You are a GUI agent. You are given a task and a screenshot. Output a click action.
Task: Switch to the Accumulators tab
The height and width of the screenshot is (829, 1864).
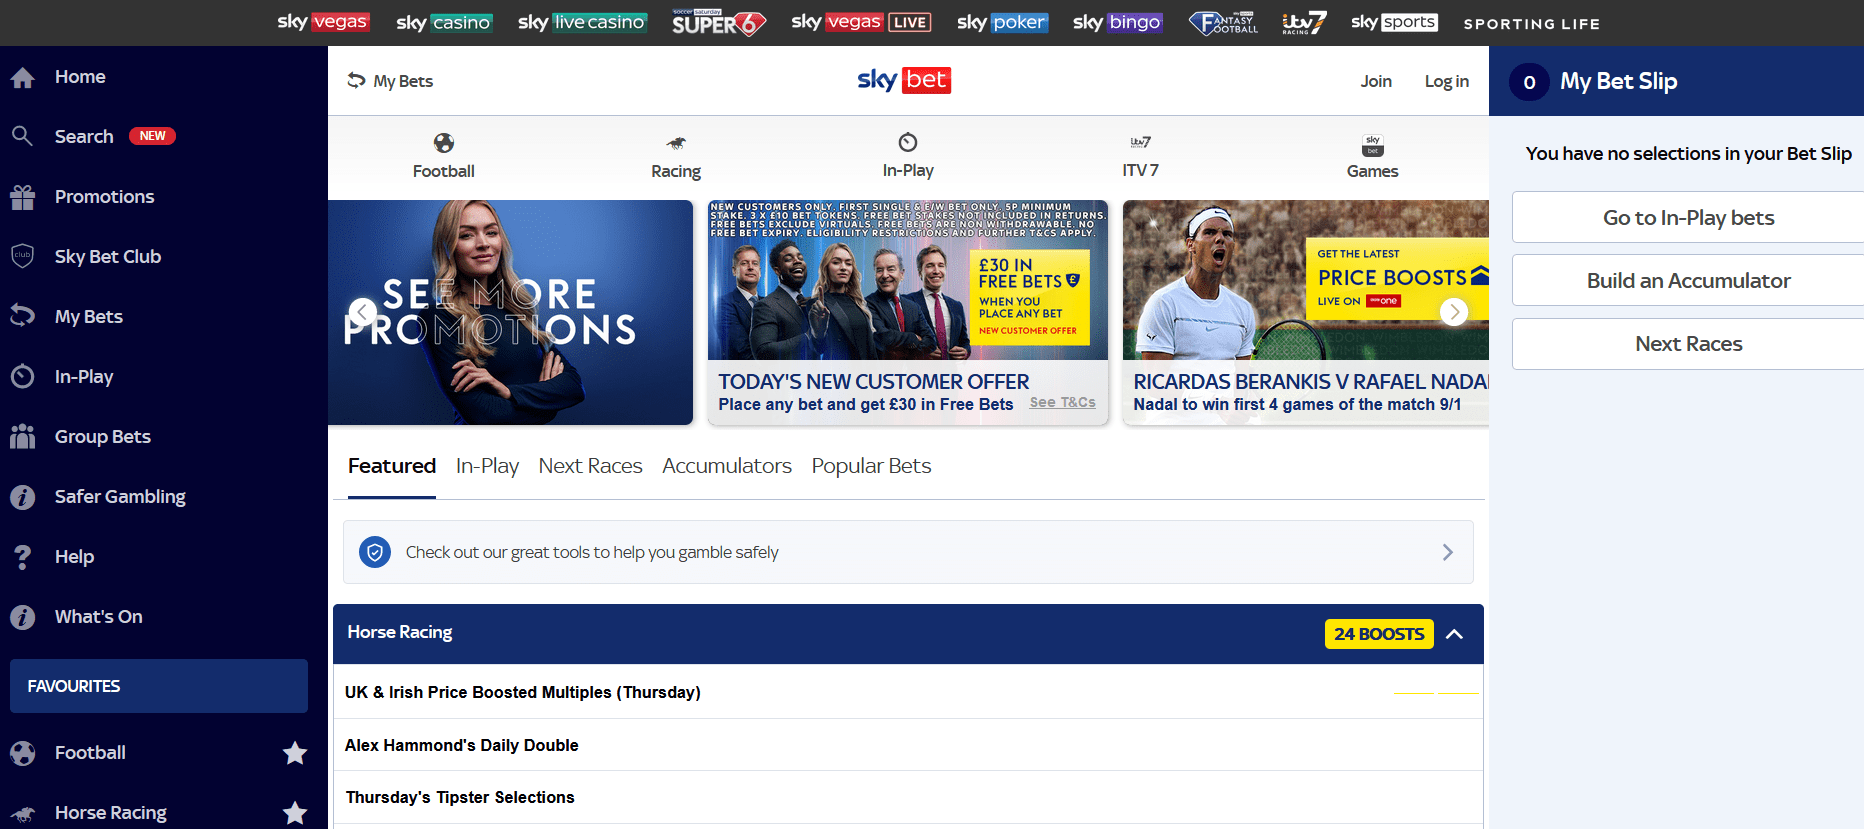[727, 466]
